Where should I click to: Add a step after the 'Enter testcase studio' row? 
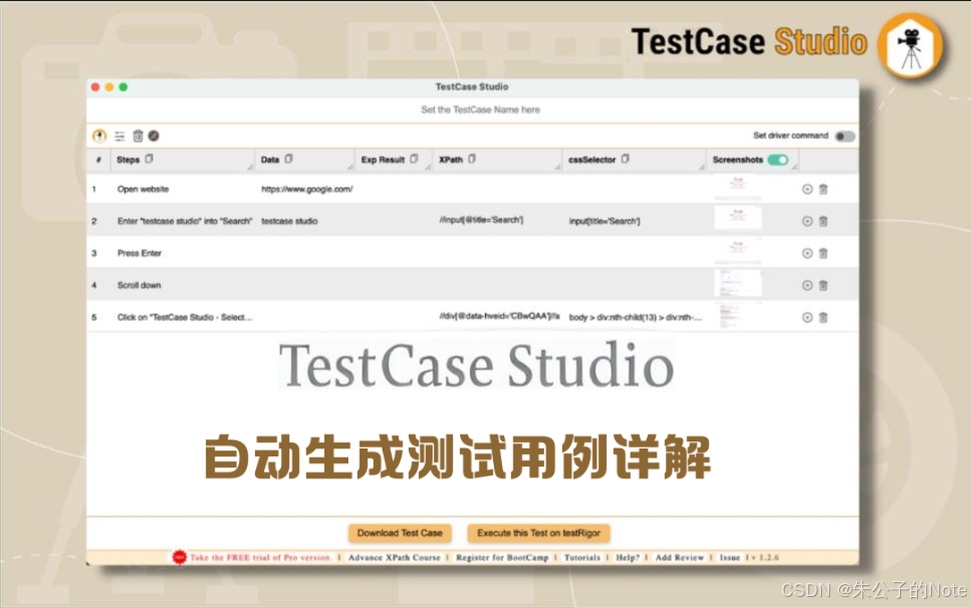pyautogui.click(x=807, y=221)
